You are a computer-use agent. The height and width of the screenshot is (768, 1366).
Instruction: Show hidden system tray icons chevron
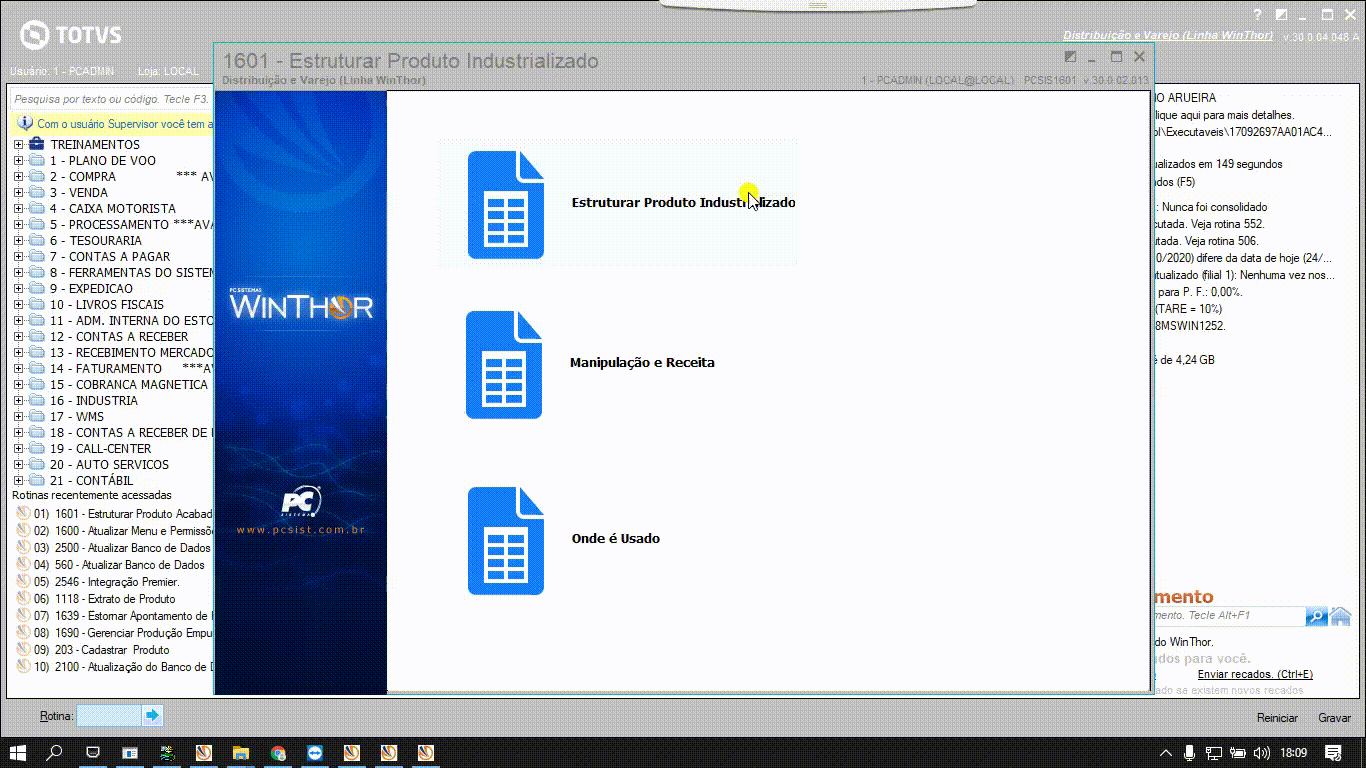[x=1166, y=753]
